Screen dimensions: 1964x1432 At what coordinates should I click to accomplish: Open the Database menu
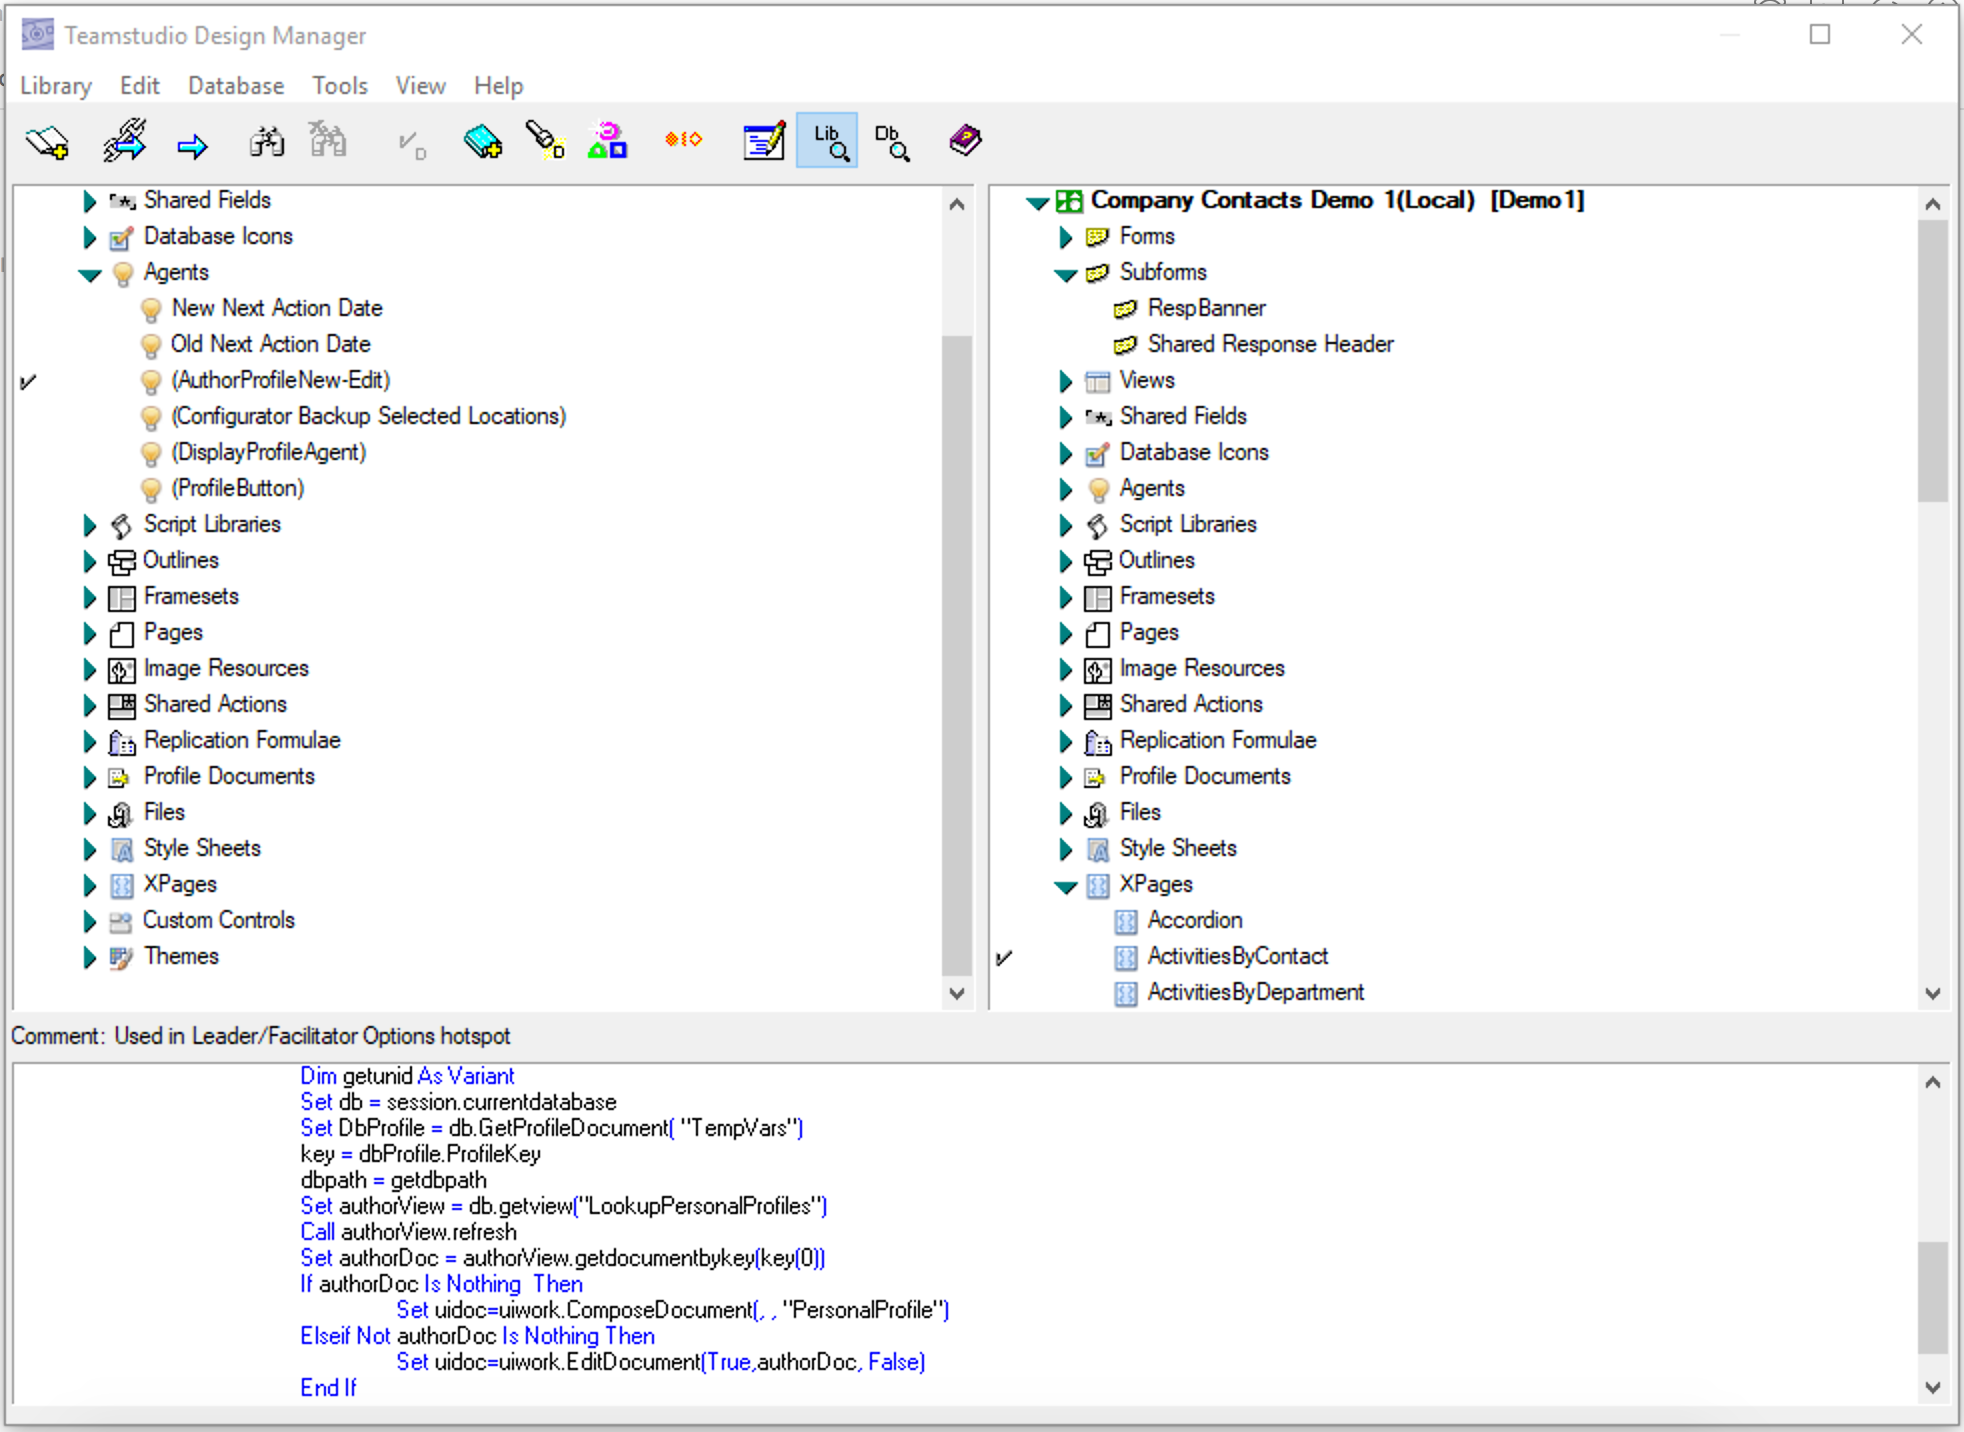(236, 86)
